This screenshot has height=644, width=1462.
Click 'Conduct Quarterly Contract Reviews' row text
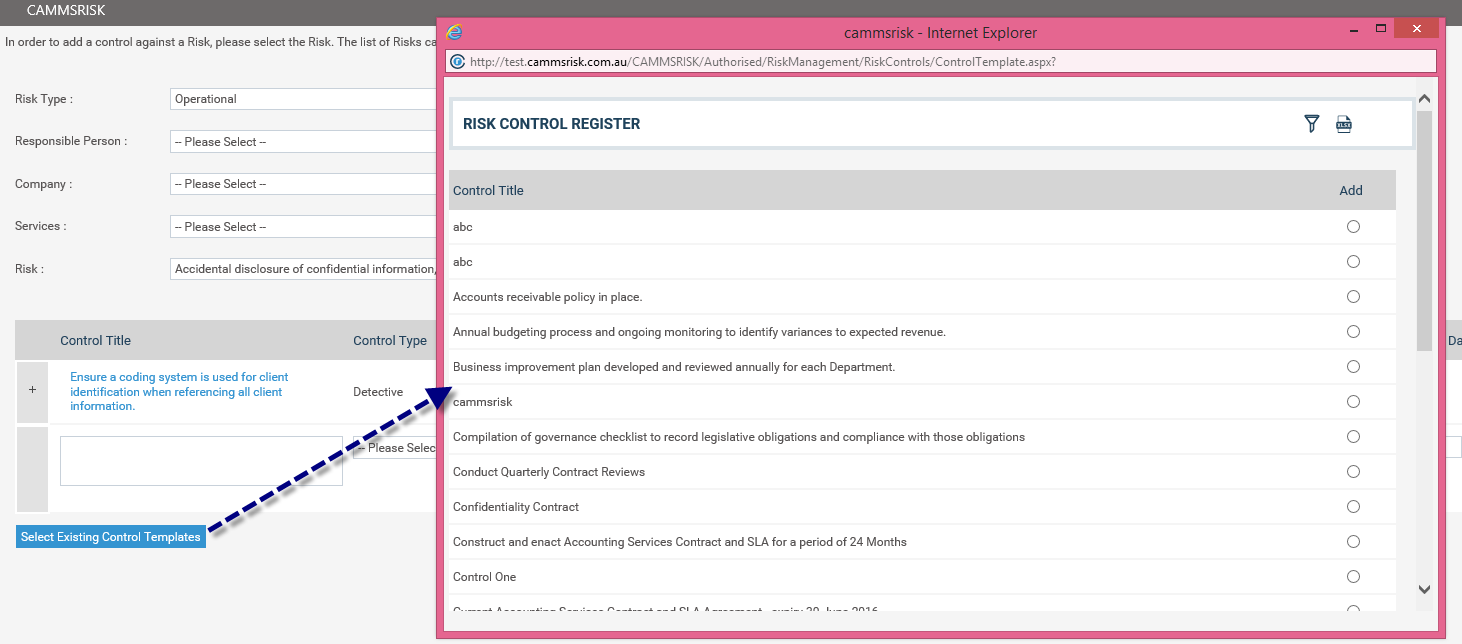pyautogui.click(x=549, y=472)
